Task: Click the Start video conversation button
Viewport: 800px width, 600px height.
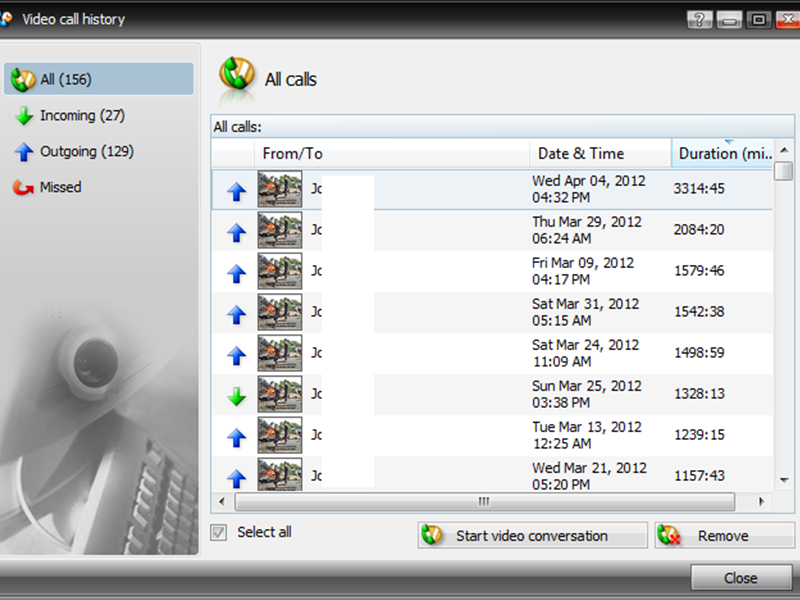Action: pos(531,536)
